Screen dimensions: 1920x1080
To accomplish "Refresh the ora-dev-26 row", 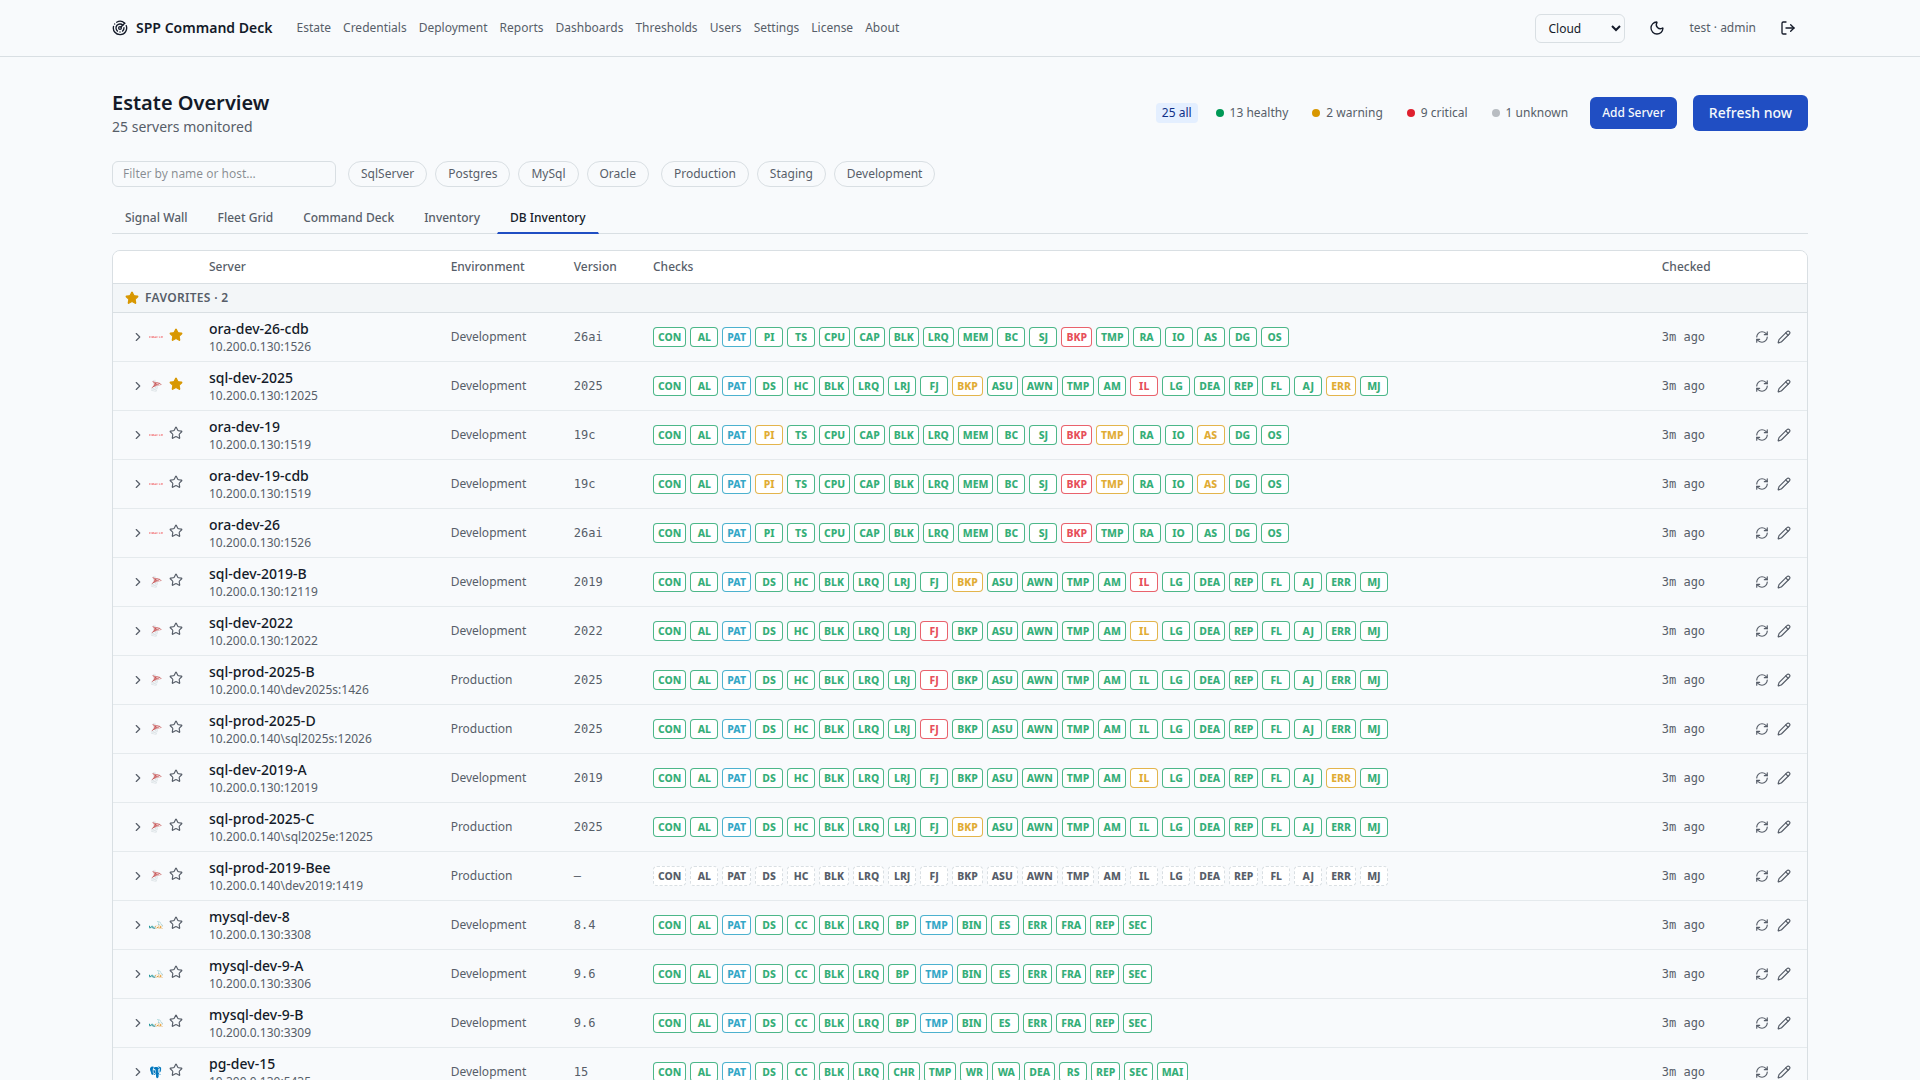I will [1762, 533].
